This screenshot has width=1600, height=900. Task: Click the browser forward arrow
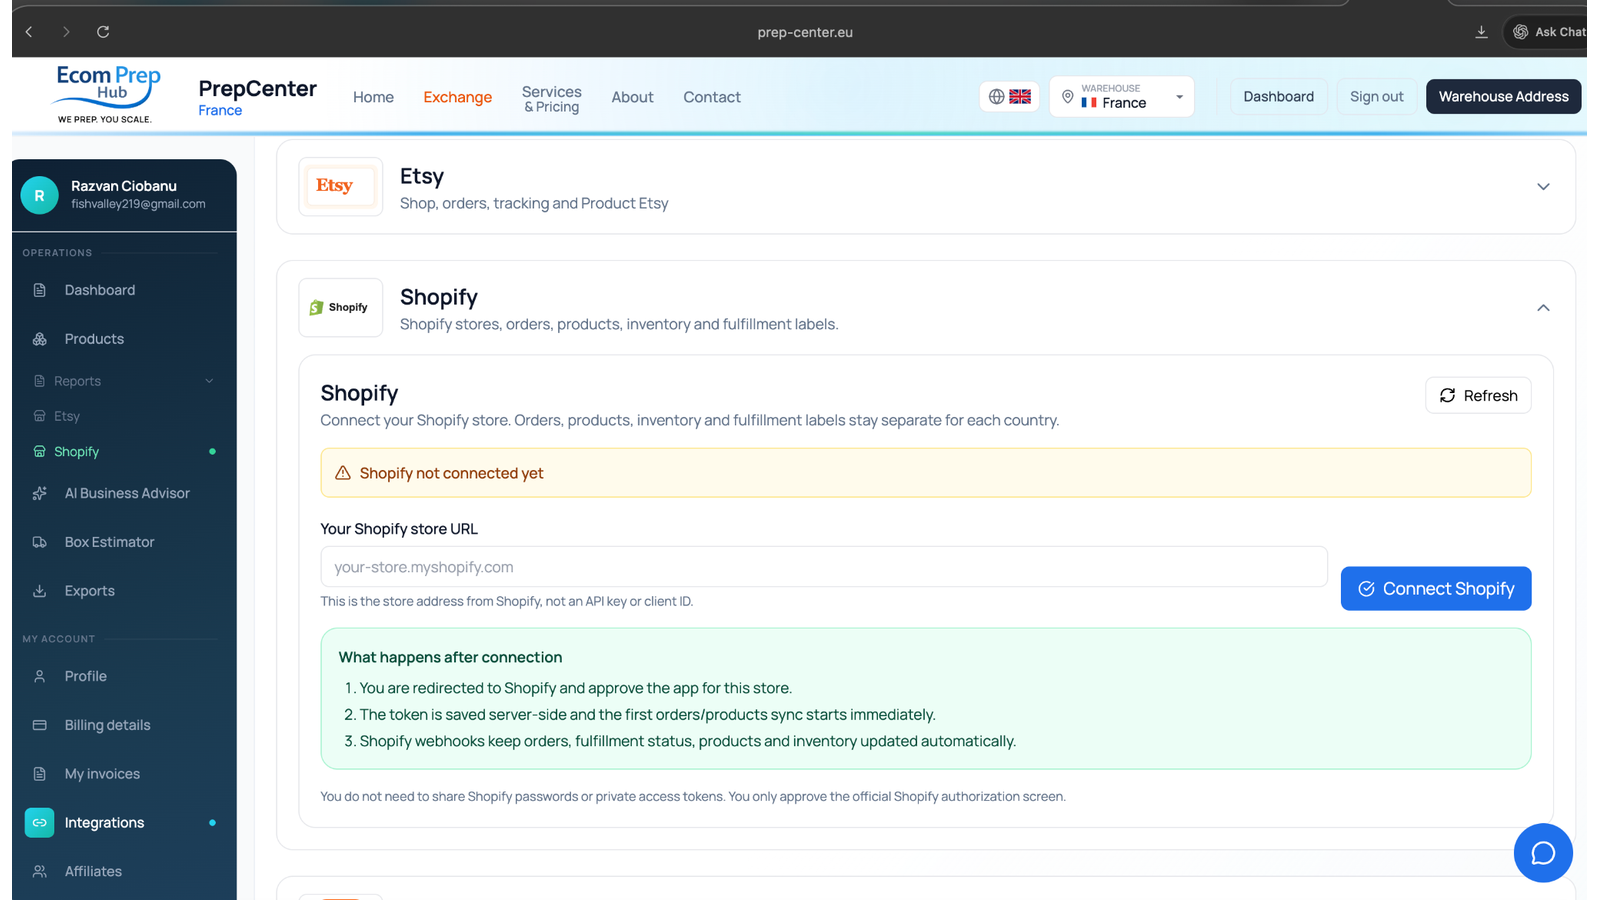[66, 32]
